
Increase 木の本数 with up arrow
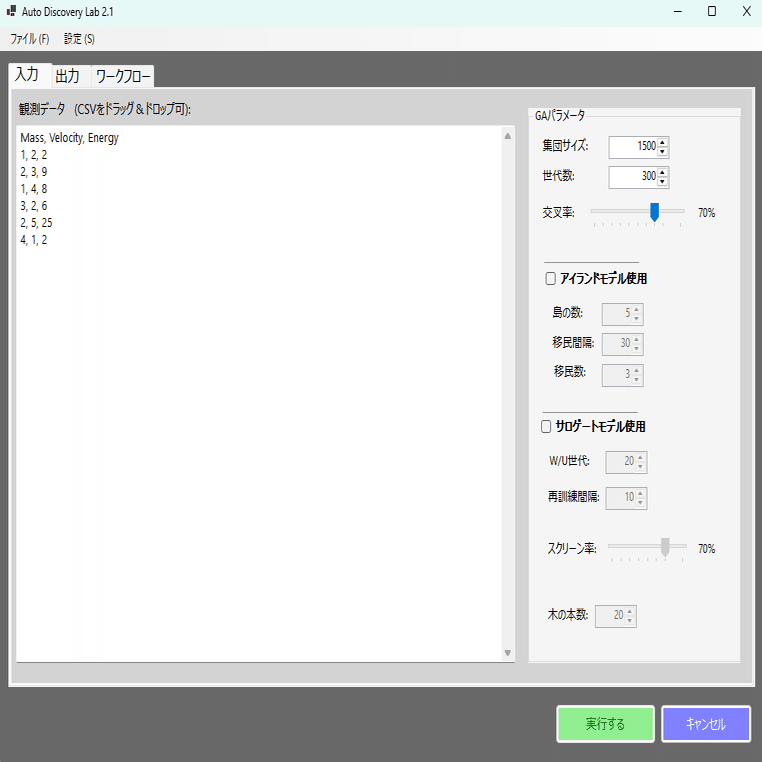click(630, 611)
